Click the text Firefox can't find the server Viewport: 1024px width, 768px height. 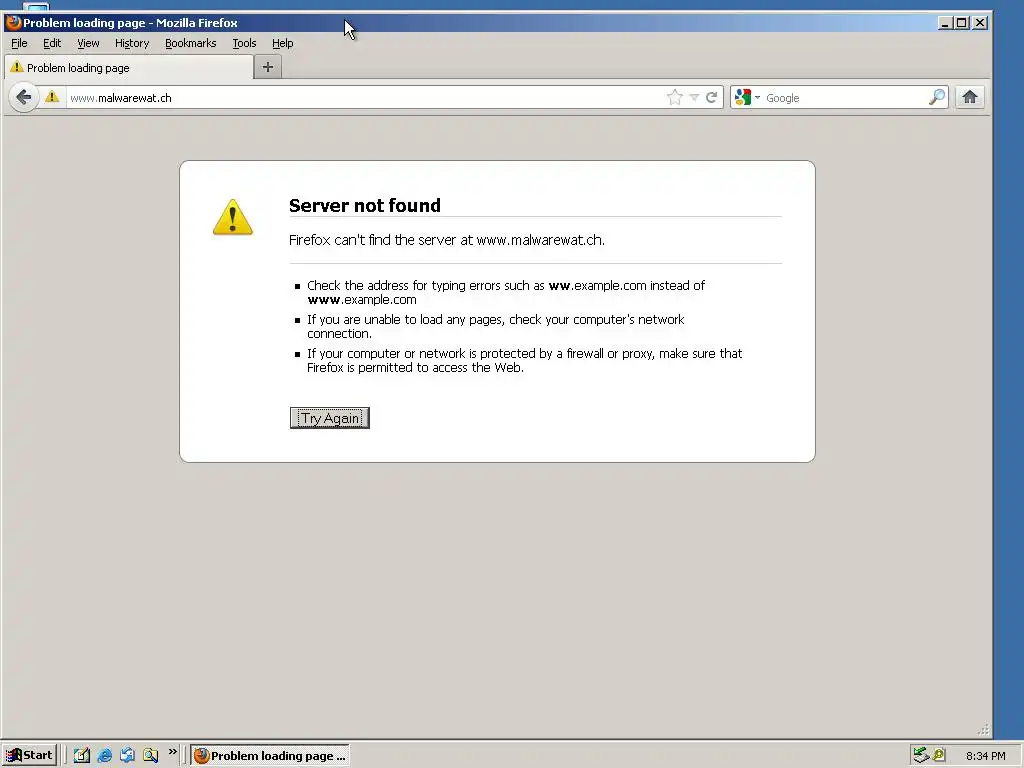pos(447,240)
